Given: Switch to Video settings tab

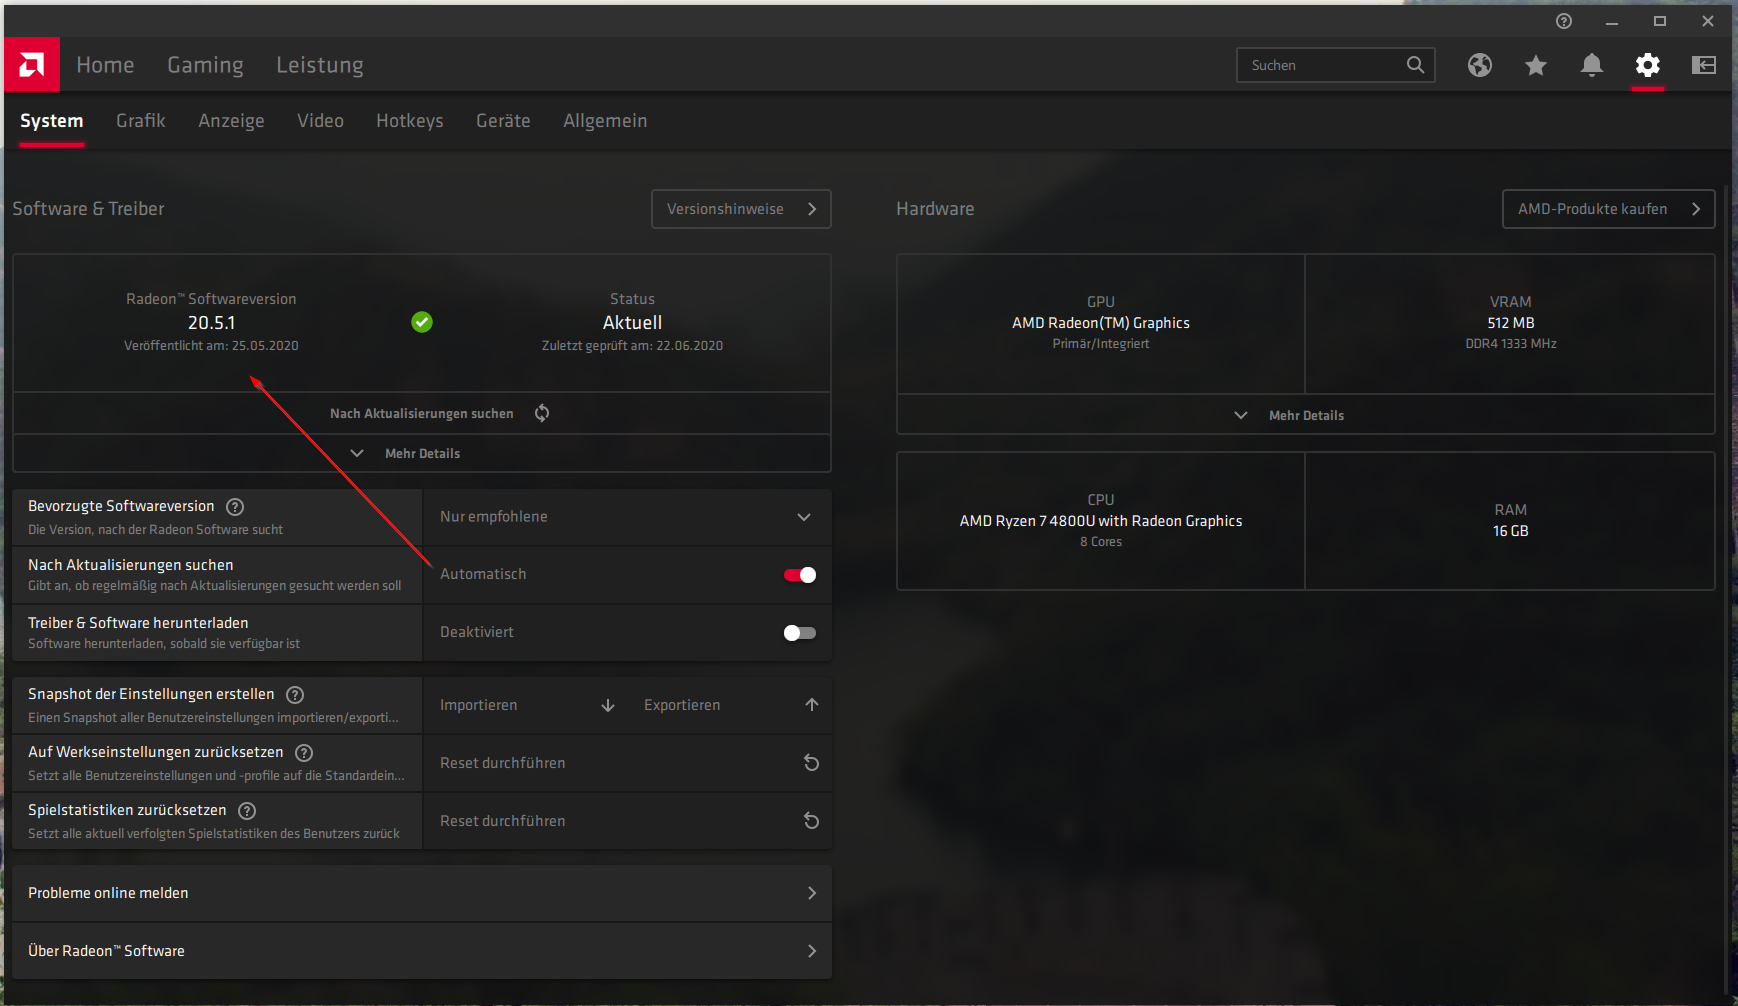Looking at the screenshot, I should point(320,121).
